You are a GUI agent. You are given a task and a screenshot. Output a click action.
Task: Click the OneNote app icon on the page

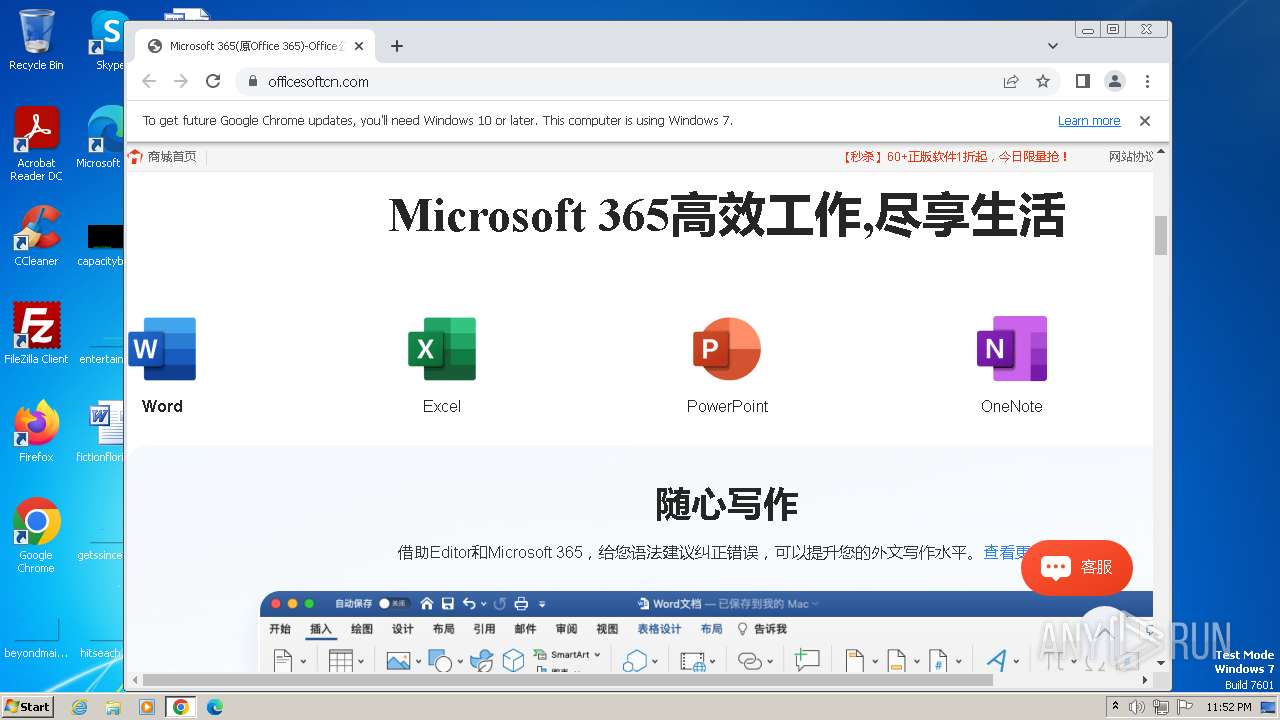click(x=1012, y=349)
